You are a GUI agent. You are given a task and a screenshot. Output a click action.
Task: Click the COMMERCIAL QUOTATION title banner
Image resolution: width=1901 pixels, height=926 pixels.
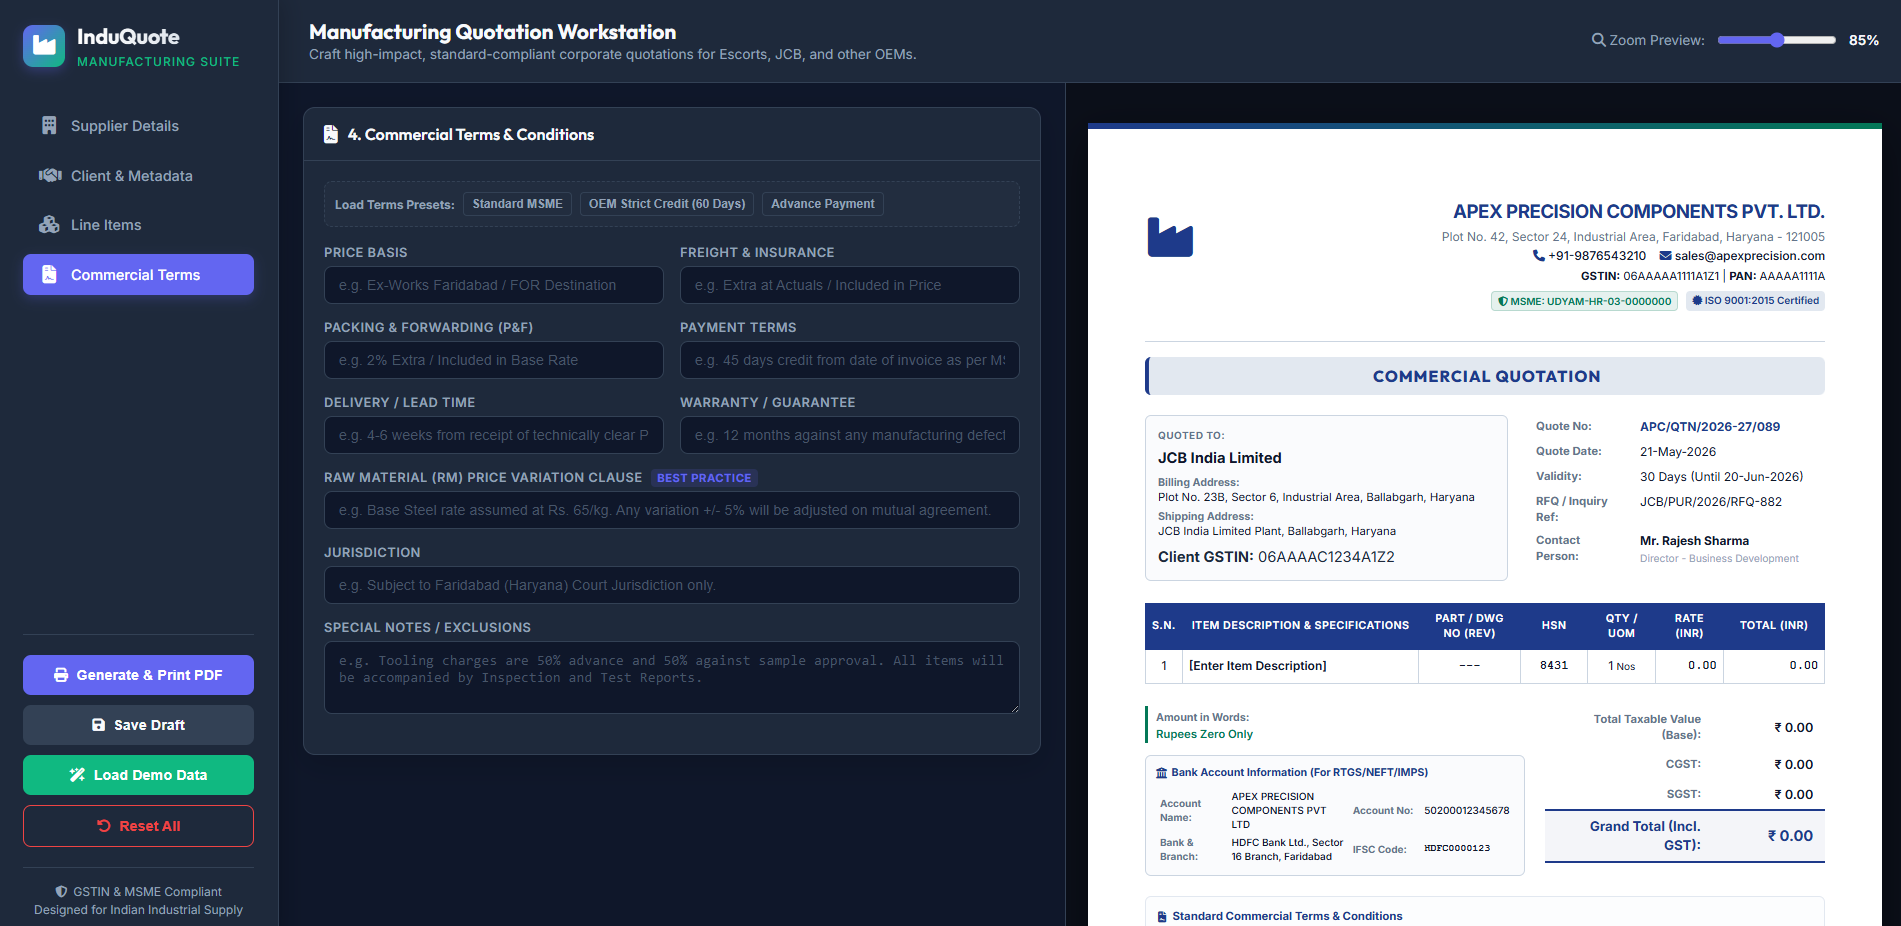click(x=1485, y=376)
